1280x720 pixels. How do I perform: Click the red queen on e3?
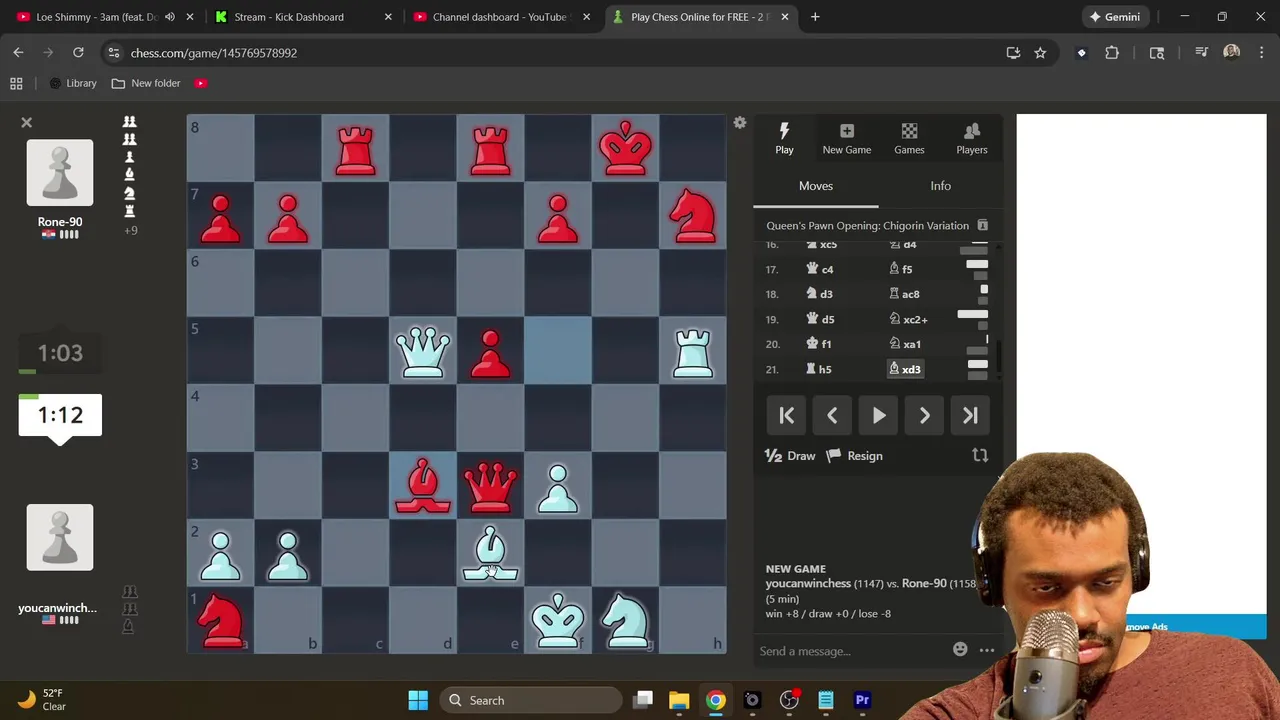point(490,486)
